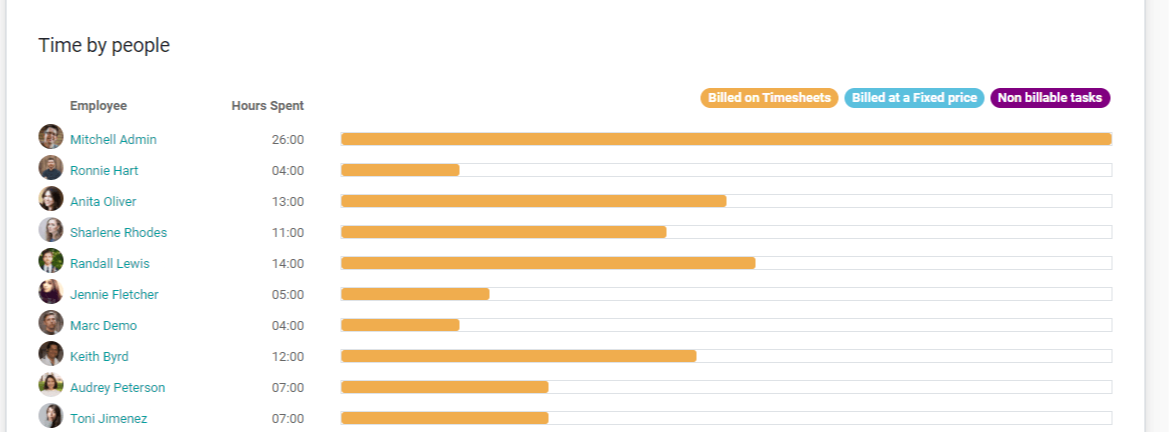This screenshot has height=432, width=1169.
Task: Click Marc Demo's avatar image
Action: pos(51,323)
